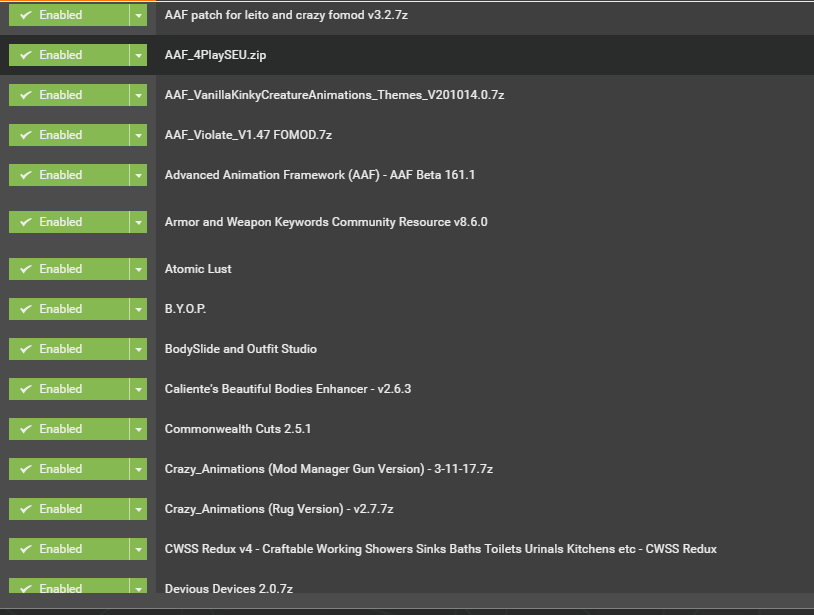Open dropdown arrow beside AAF_Violate_V1.47 FOMOD
The height and width of the screenshot is (615, 814).
(x=138, y=135)
